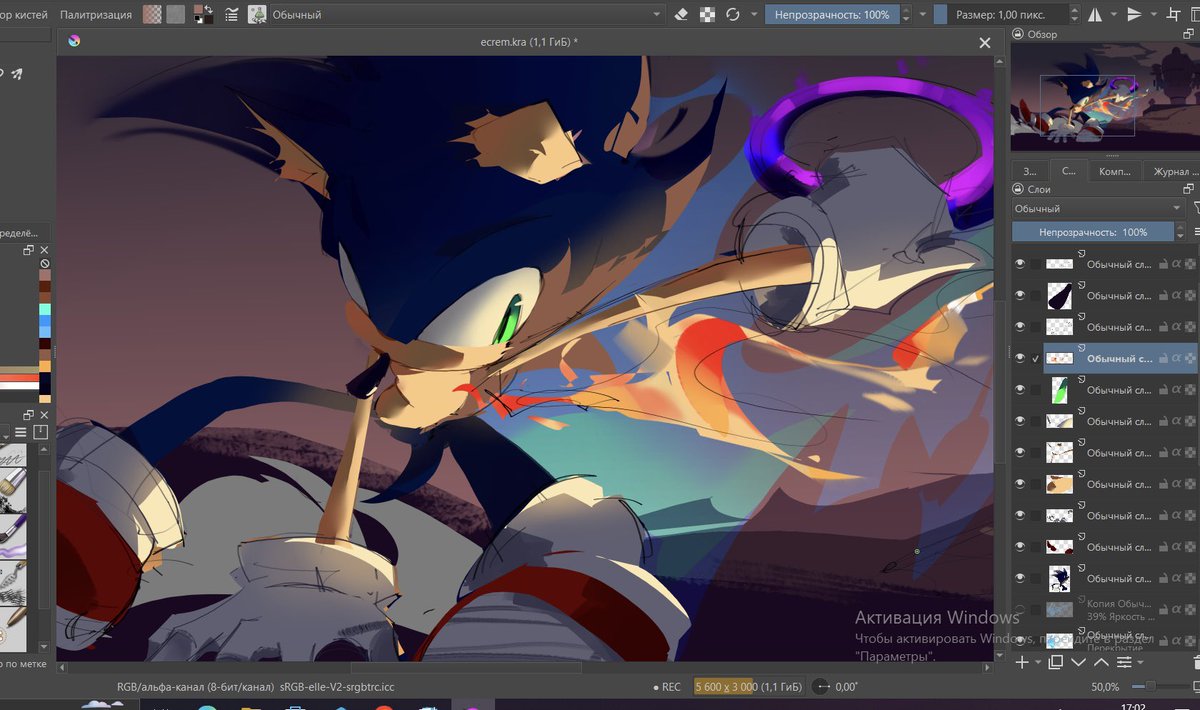Open layer properties via the sliders icon
Screen dimensions: 1200x710
[x=1124, y=662]
